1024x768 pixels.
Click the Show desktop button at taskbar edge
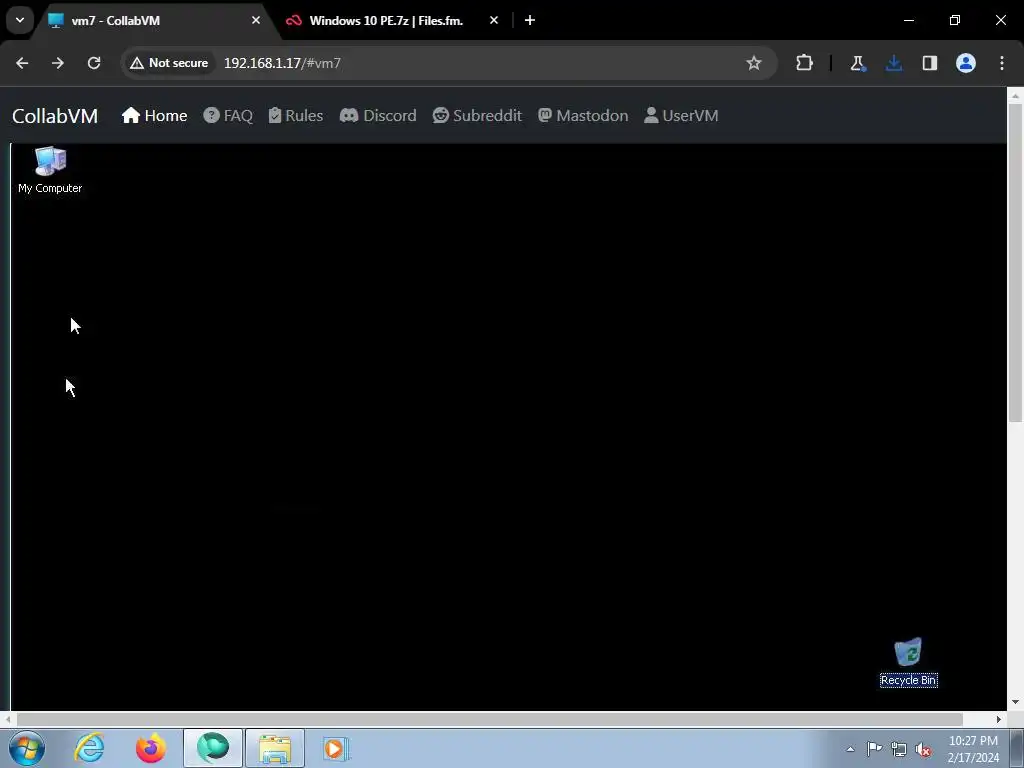tap(1017, 748)
